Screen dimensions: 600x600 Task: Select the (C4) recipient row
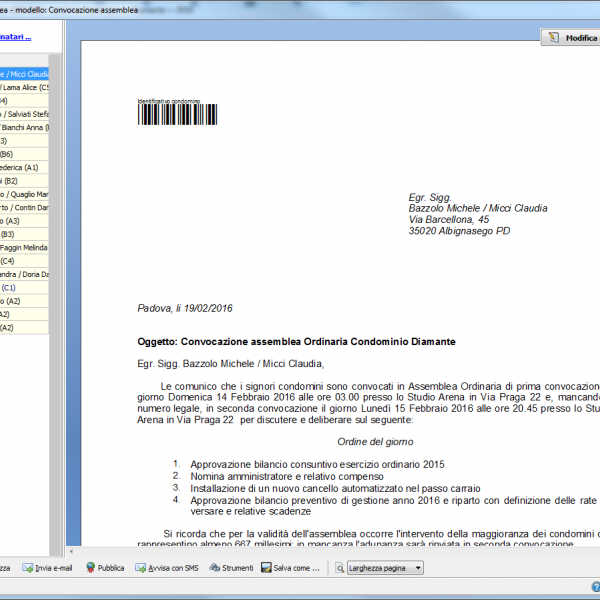24,261
